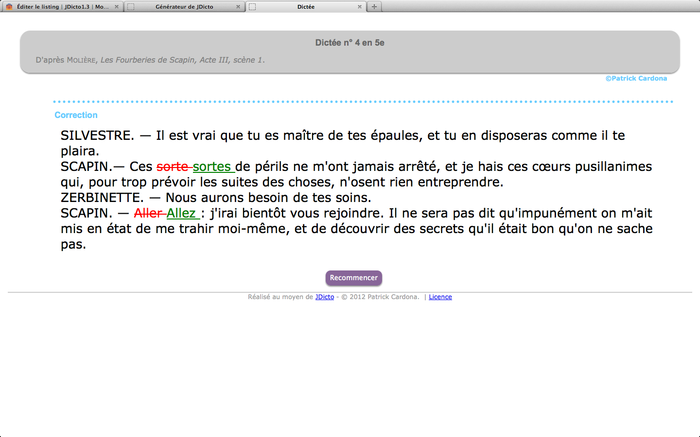The width and height of the screenshot is (700, 437).
Task: Click the "Dictée n° 4 en 5e" title
Action: (x=349, y=44)
